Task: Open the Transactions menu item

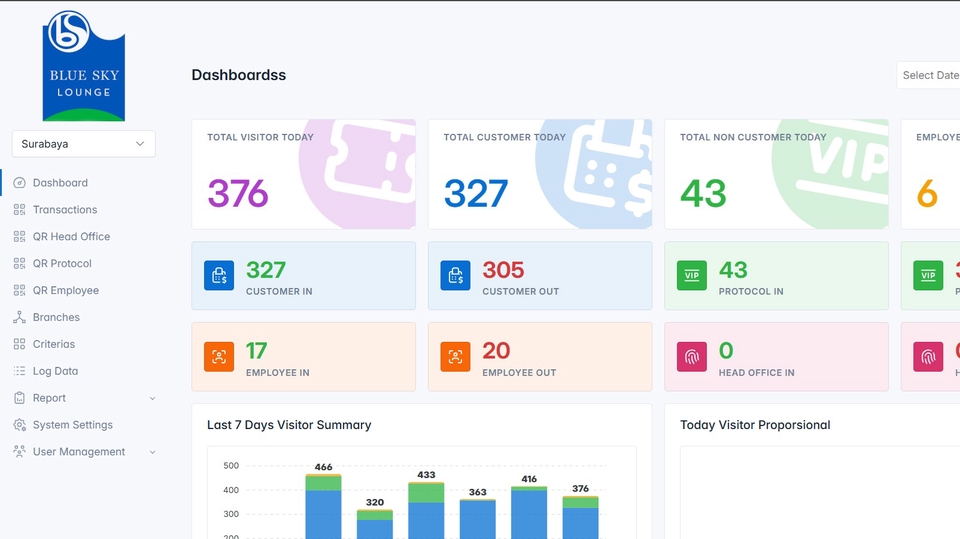Action: 65,210
